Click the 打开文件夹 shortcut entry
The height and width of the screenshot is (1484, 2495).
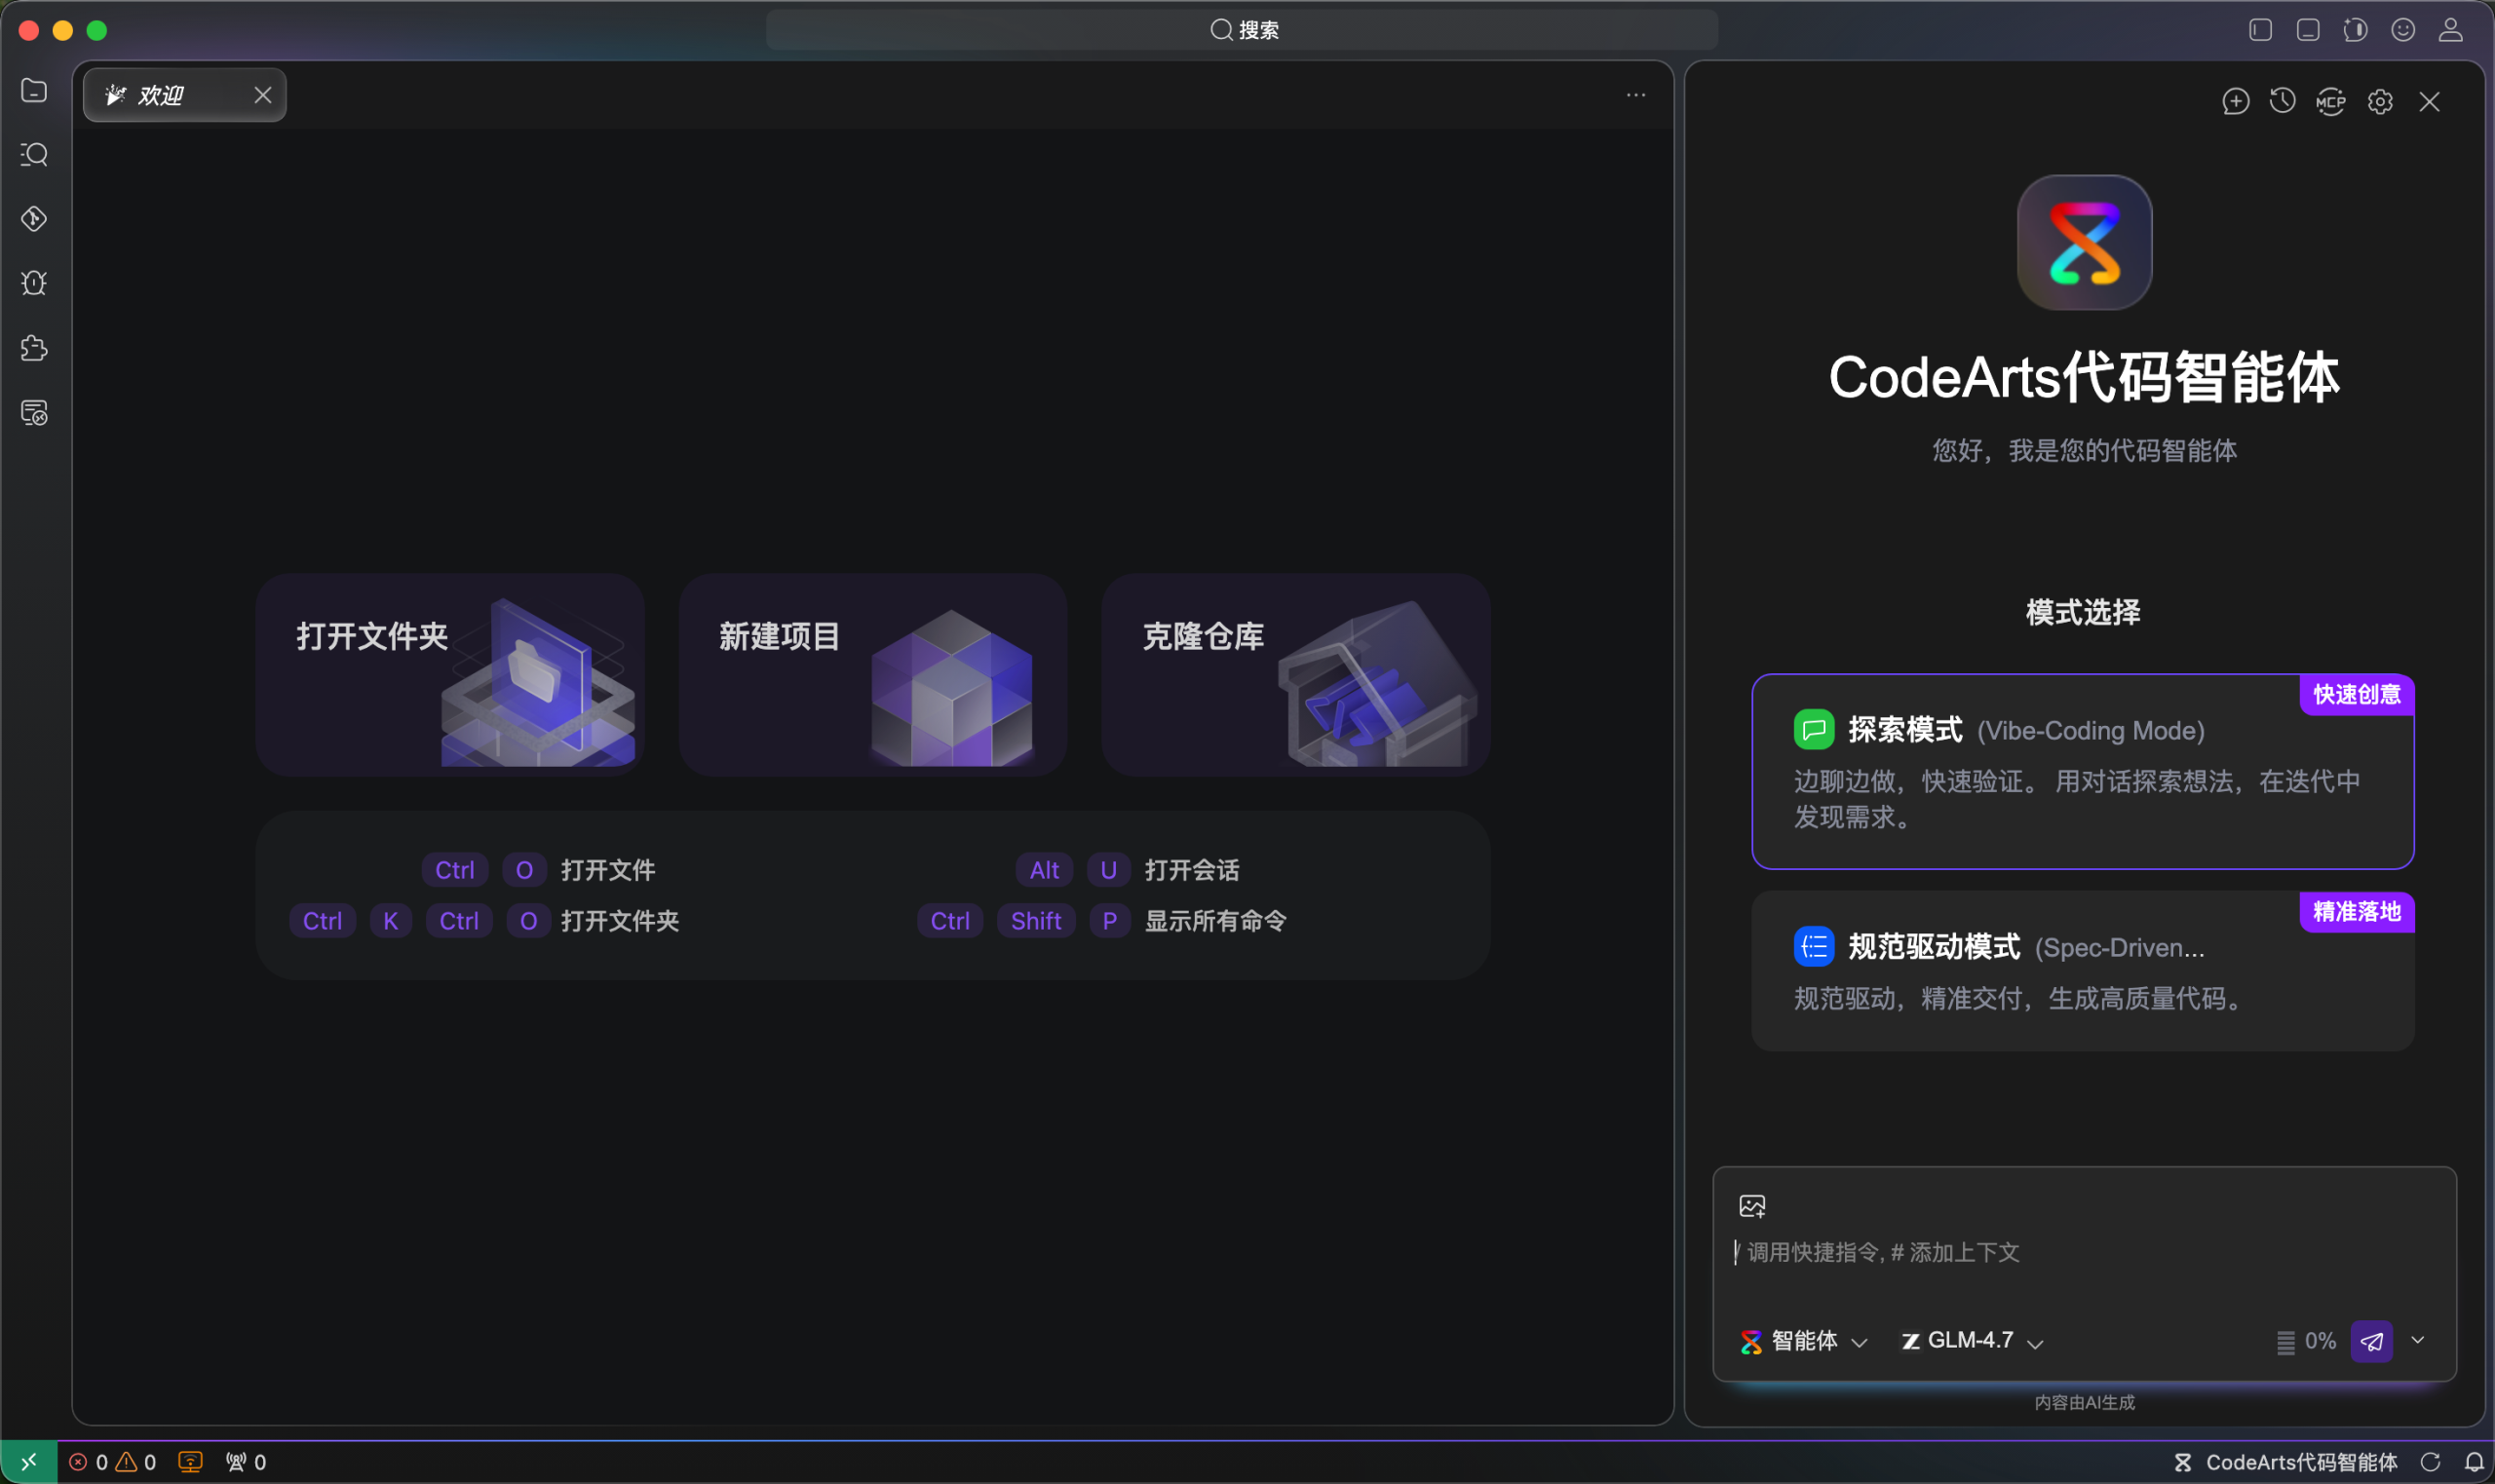(484, 921)
